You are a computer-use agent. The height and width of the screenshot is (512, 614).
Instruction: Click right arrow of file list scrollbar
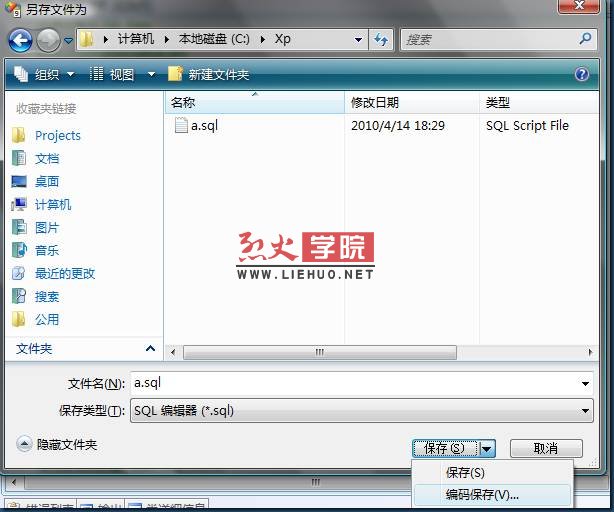[x=590, y=352]
